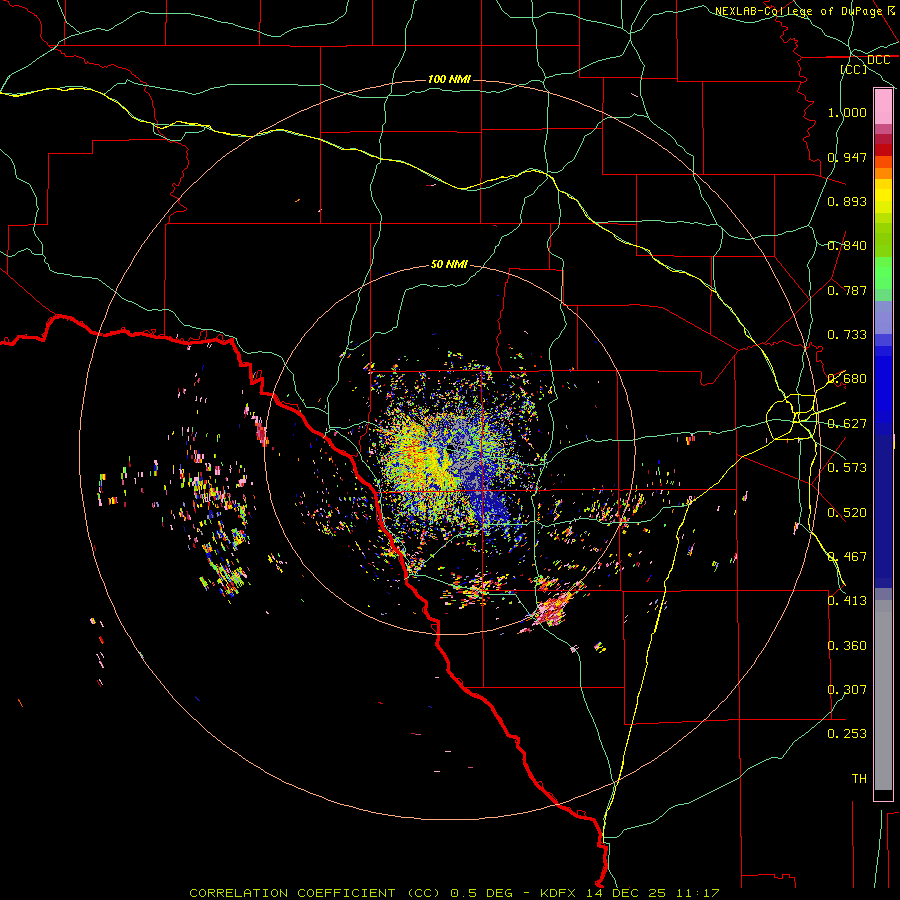Click the 0.307 color scale value
The width and height of the screenshot is (900, 900).
(x=847, y=690)
